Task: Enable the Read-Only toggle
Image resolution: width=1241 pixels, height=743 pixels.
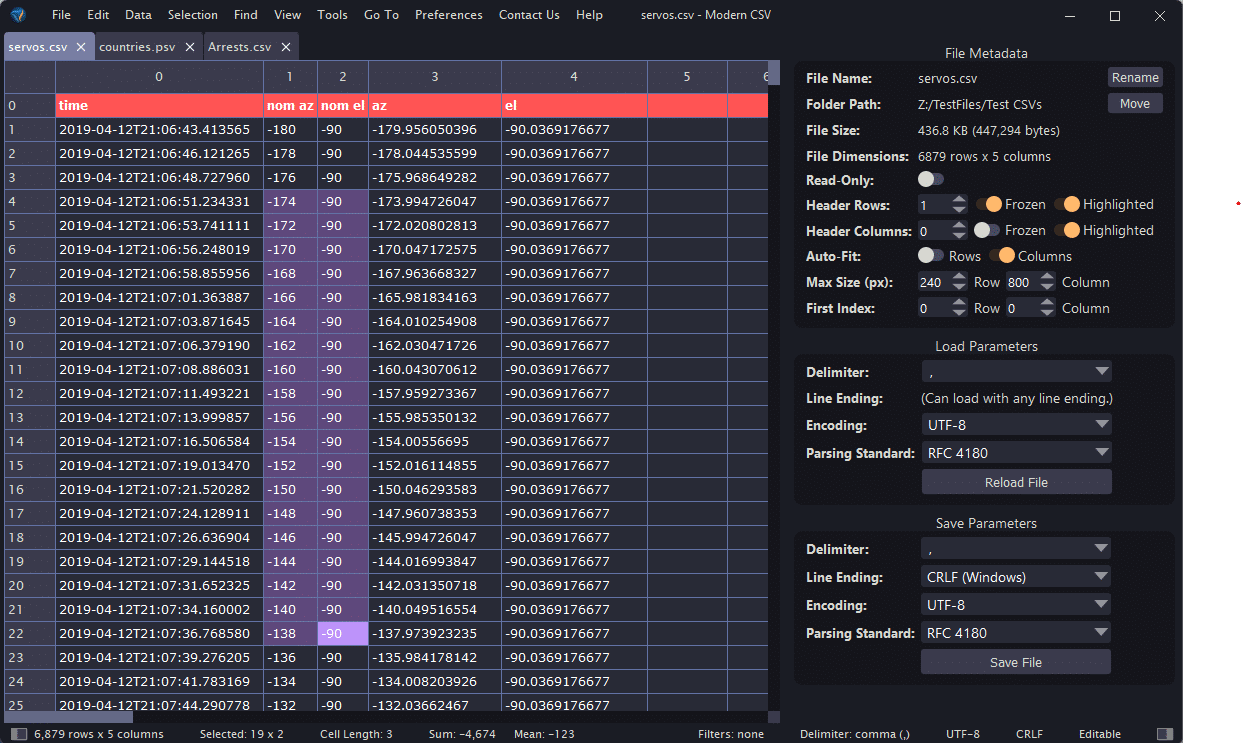Action: pos(929,179)
